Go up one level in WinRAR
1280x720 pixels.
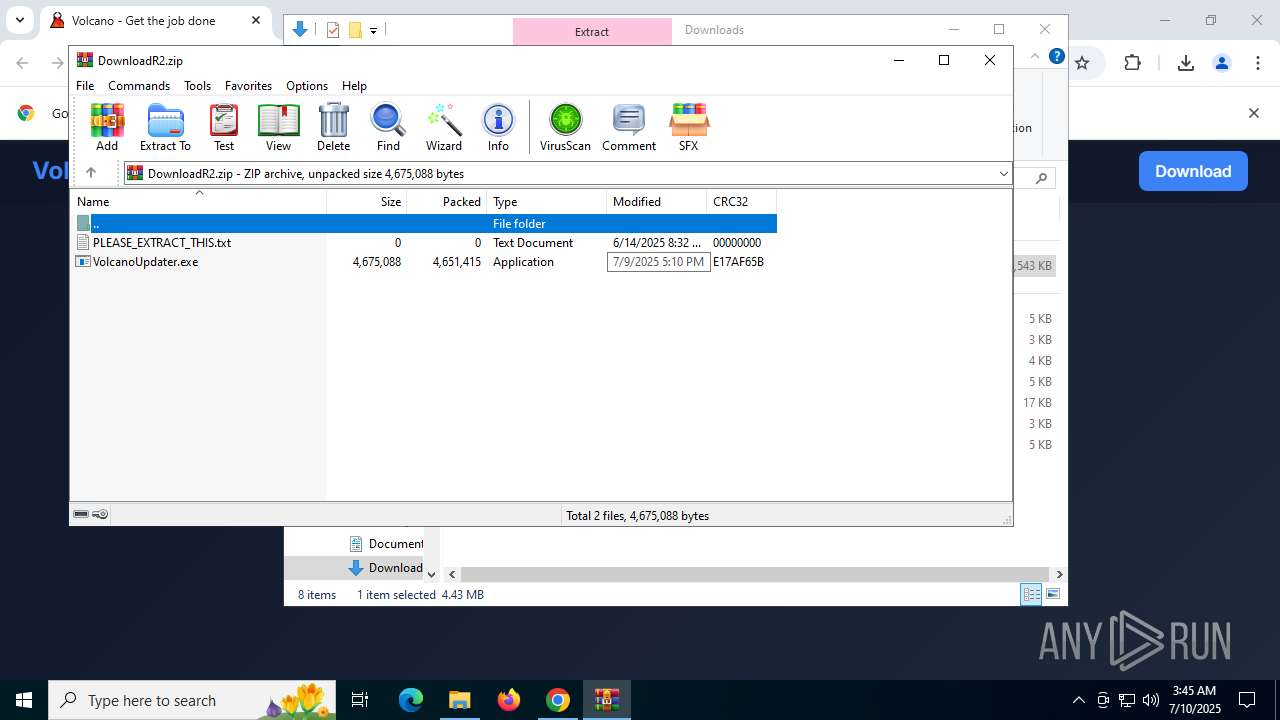[91, 173]
